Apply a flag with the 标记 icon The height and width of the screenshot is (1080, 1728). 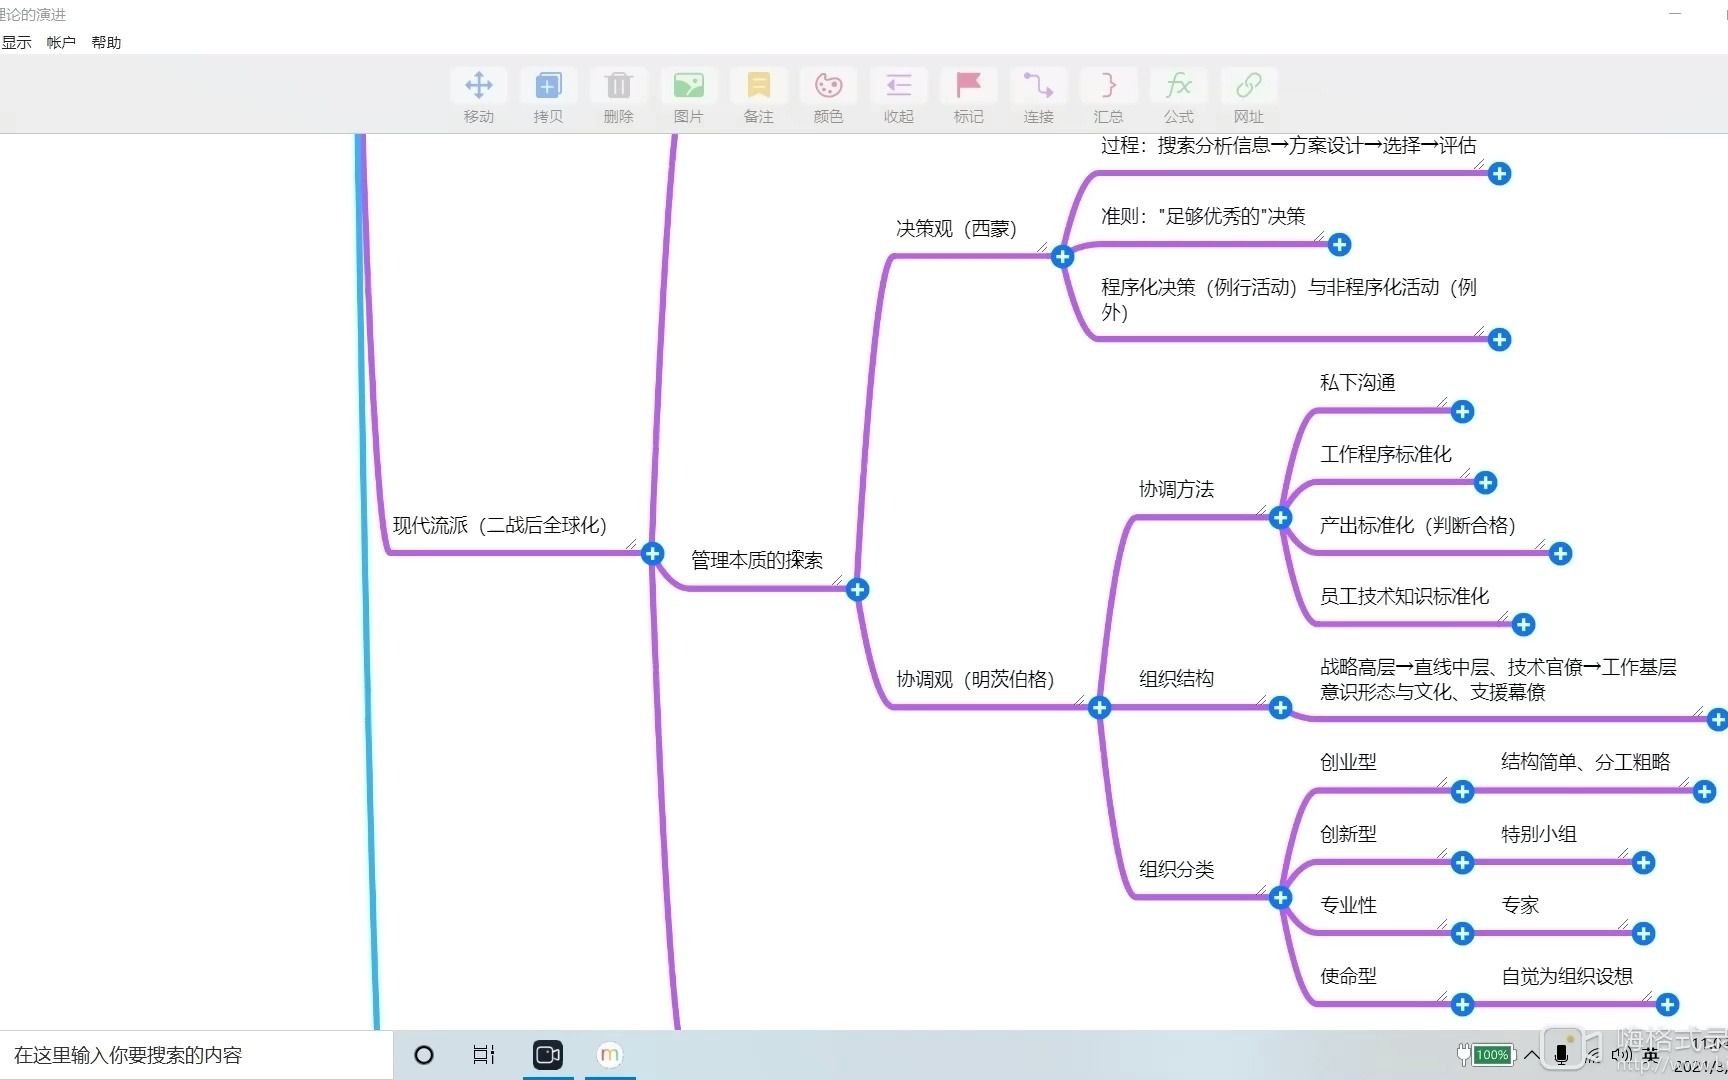click(967, 95)
